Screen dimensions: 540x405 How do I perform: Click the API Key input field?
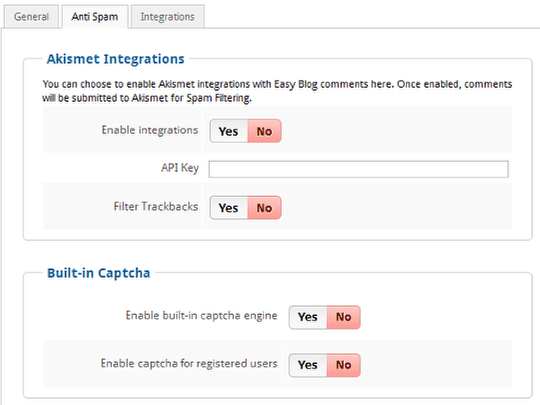pos(359,169)
